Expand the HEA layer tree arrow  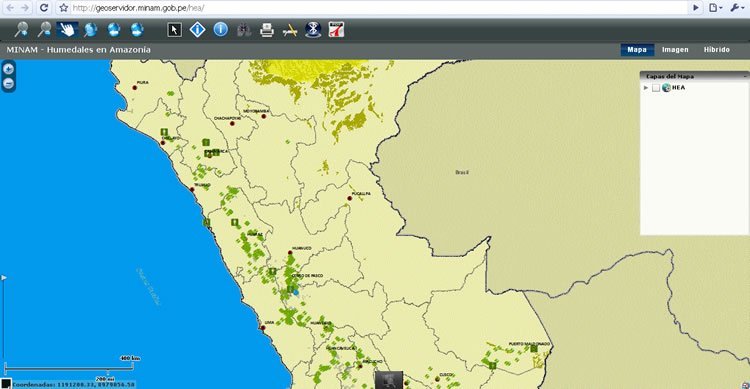646,88
